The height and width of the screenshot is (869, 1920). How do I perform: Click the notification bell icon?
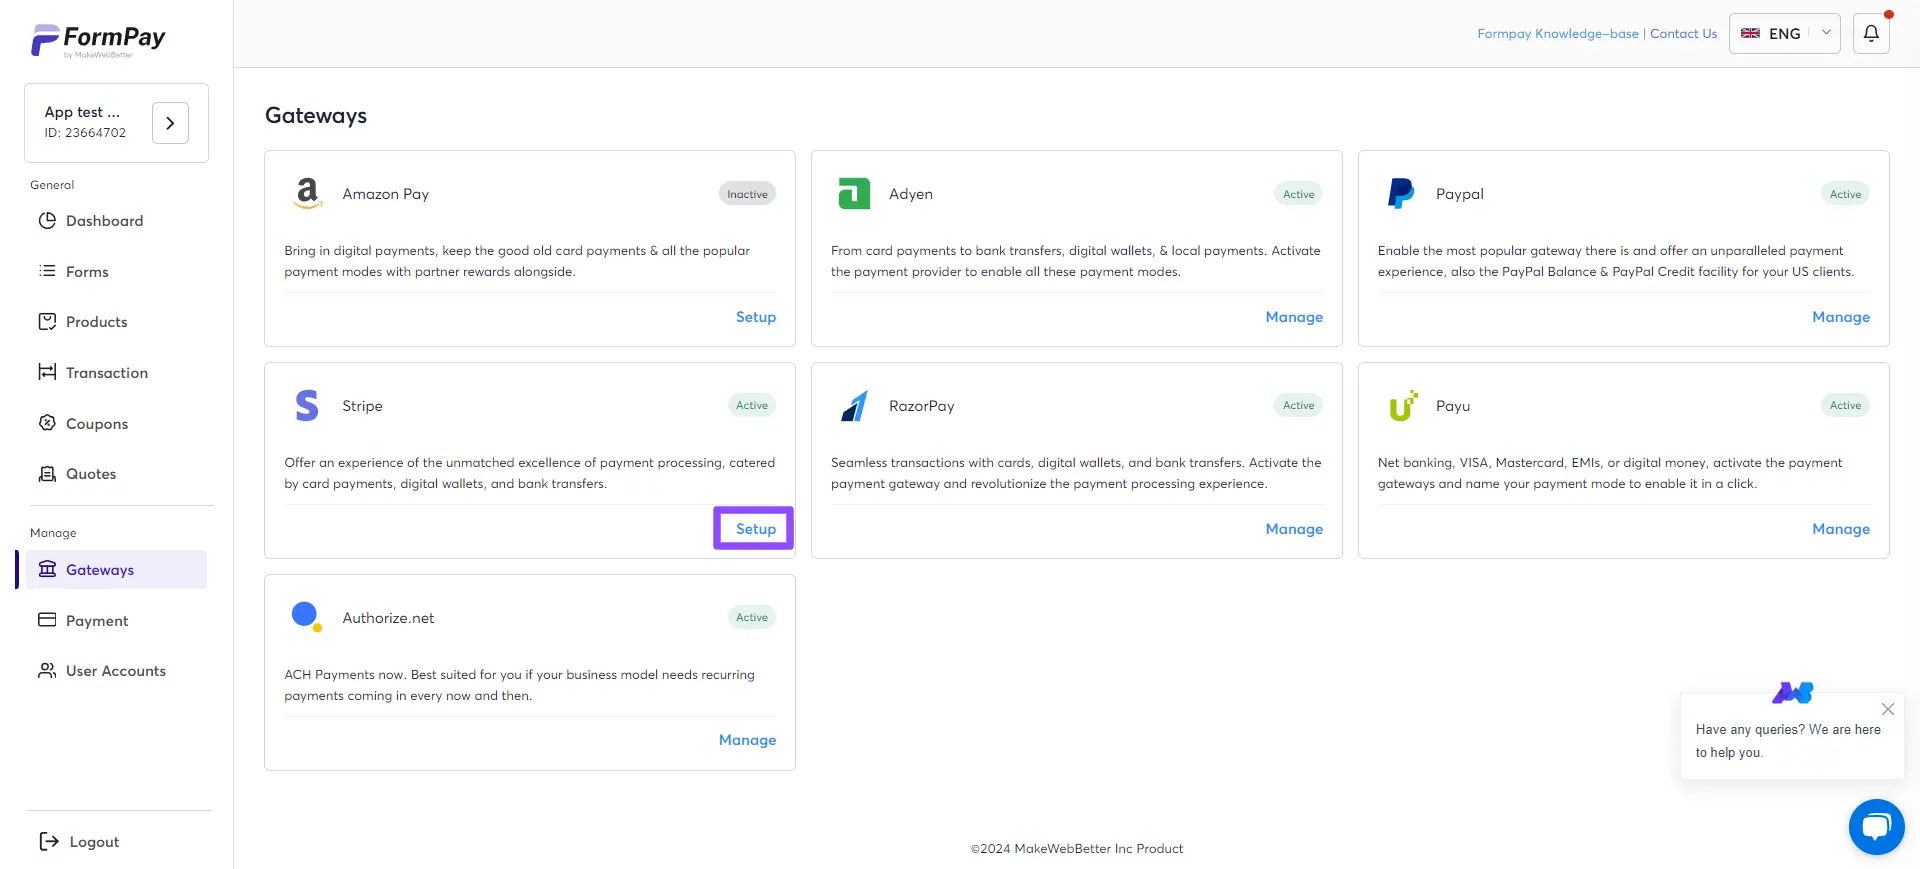pyautogui.click(x=1871, y=34)
